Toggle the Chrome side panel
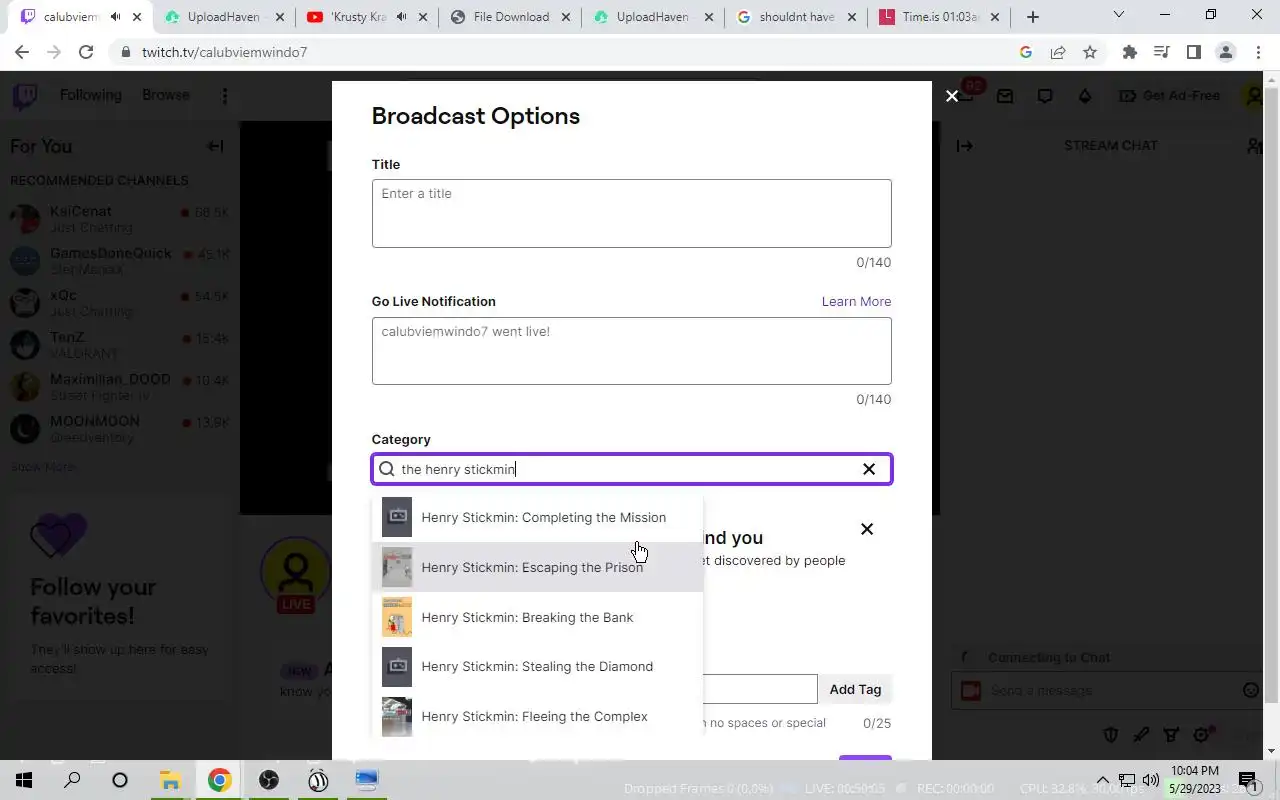This screenshot has width=1280, height=800. [x=1193, y=52]
